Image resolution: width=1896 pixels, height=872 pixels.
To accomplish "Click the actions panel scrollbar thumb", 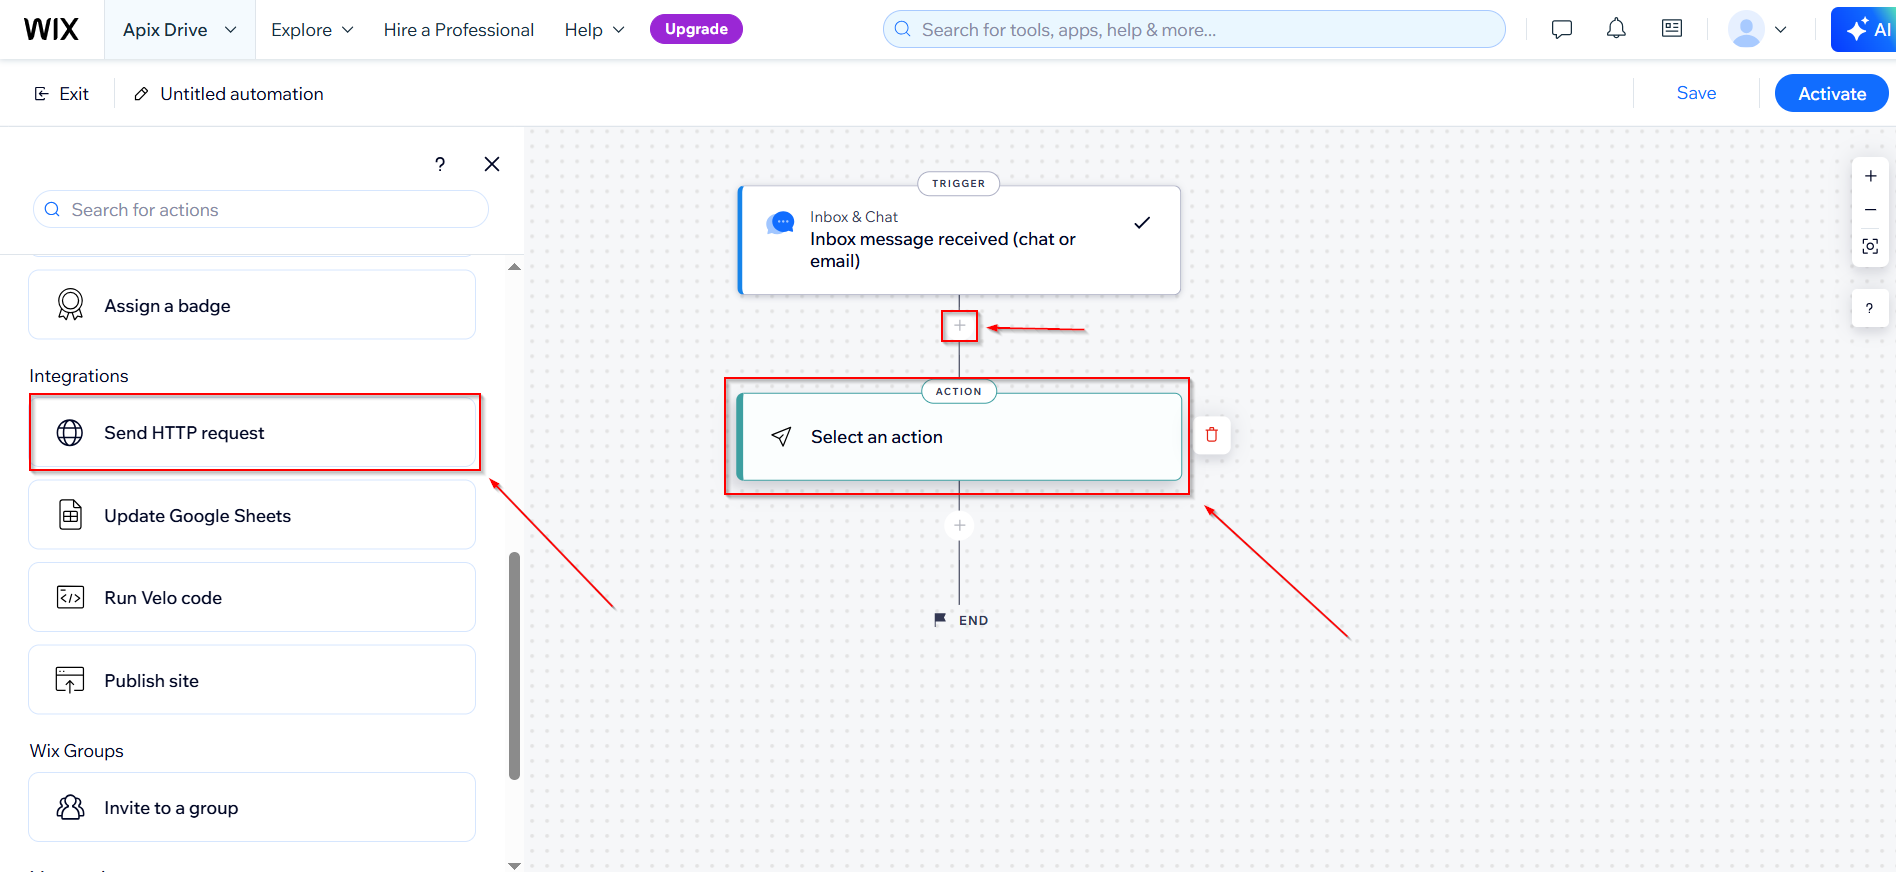I will click(x=514, y=665).
